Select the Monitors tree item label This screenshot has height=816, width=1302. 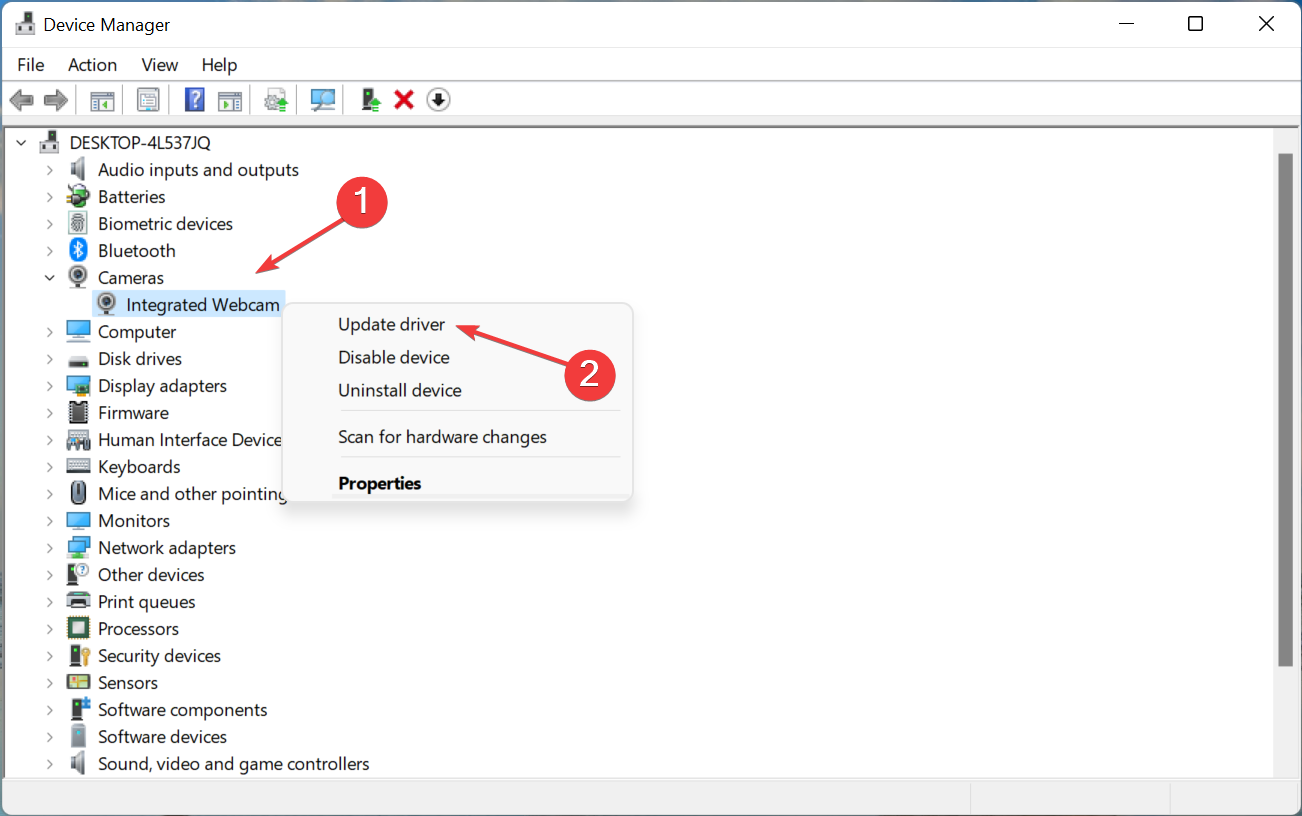point(134,520)
